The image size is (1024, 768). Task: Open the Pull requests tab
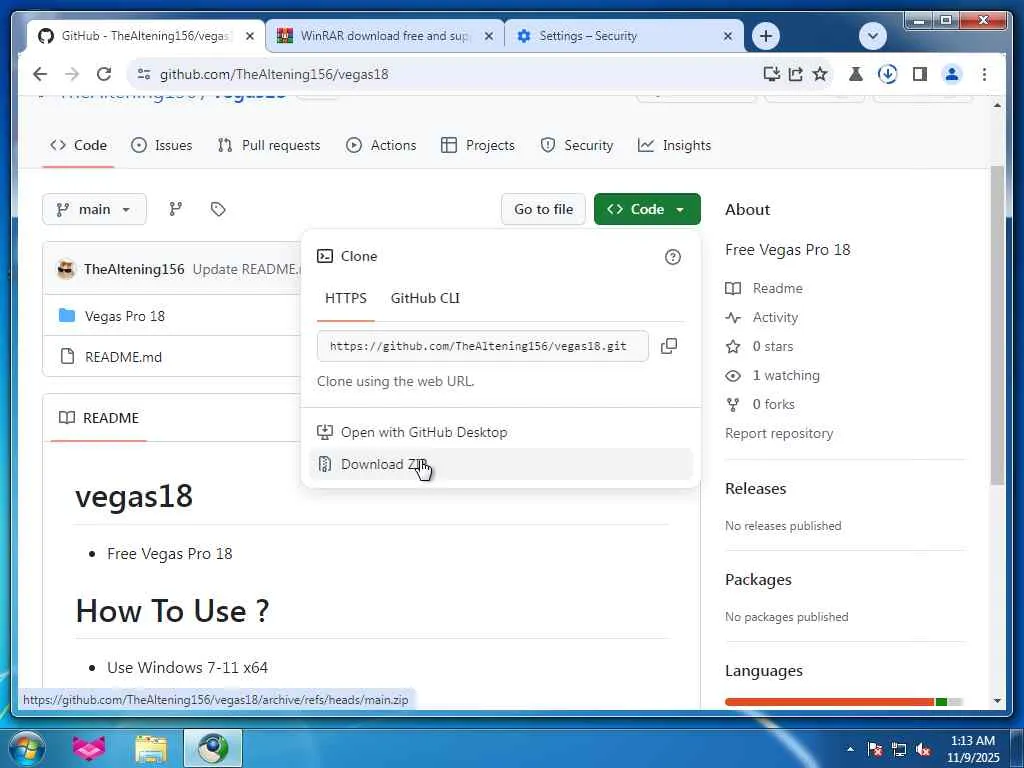(x=268, y=145)
